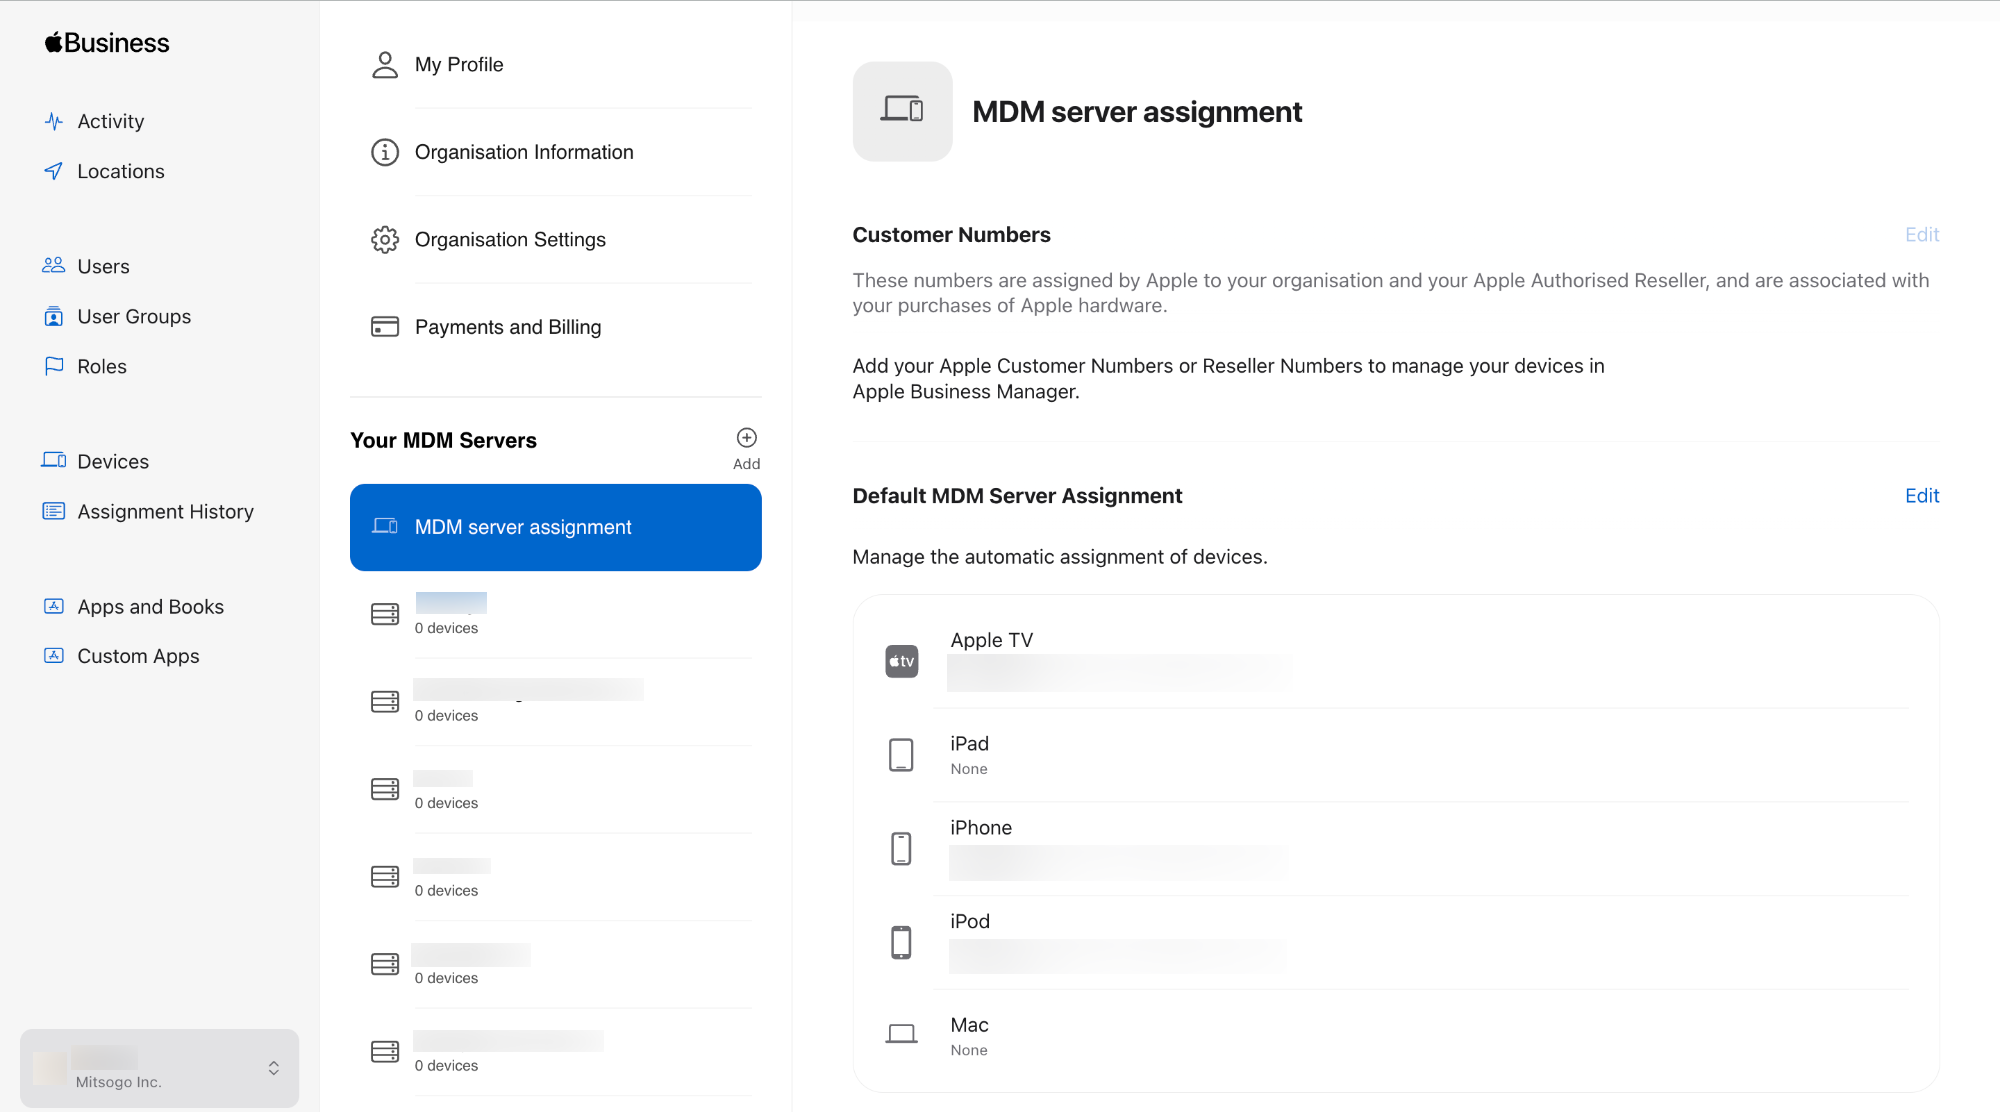Click the Locations arrow icon
Viewport: 2000px width, 1112px height.
coord(54,171)
